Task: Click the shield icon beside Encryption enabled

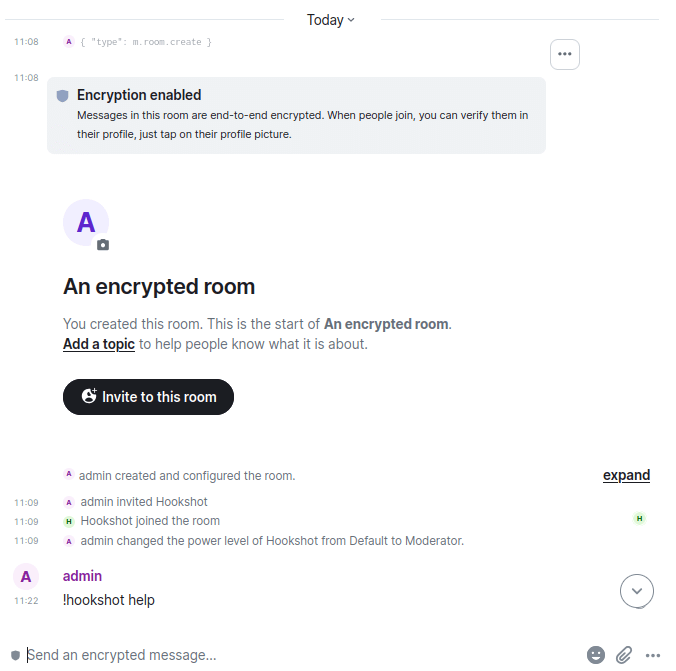Action: tap(63, 95)
